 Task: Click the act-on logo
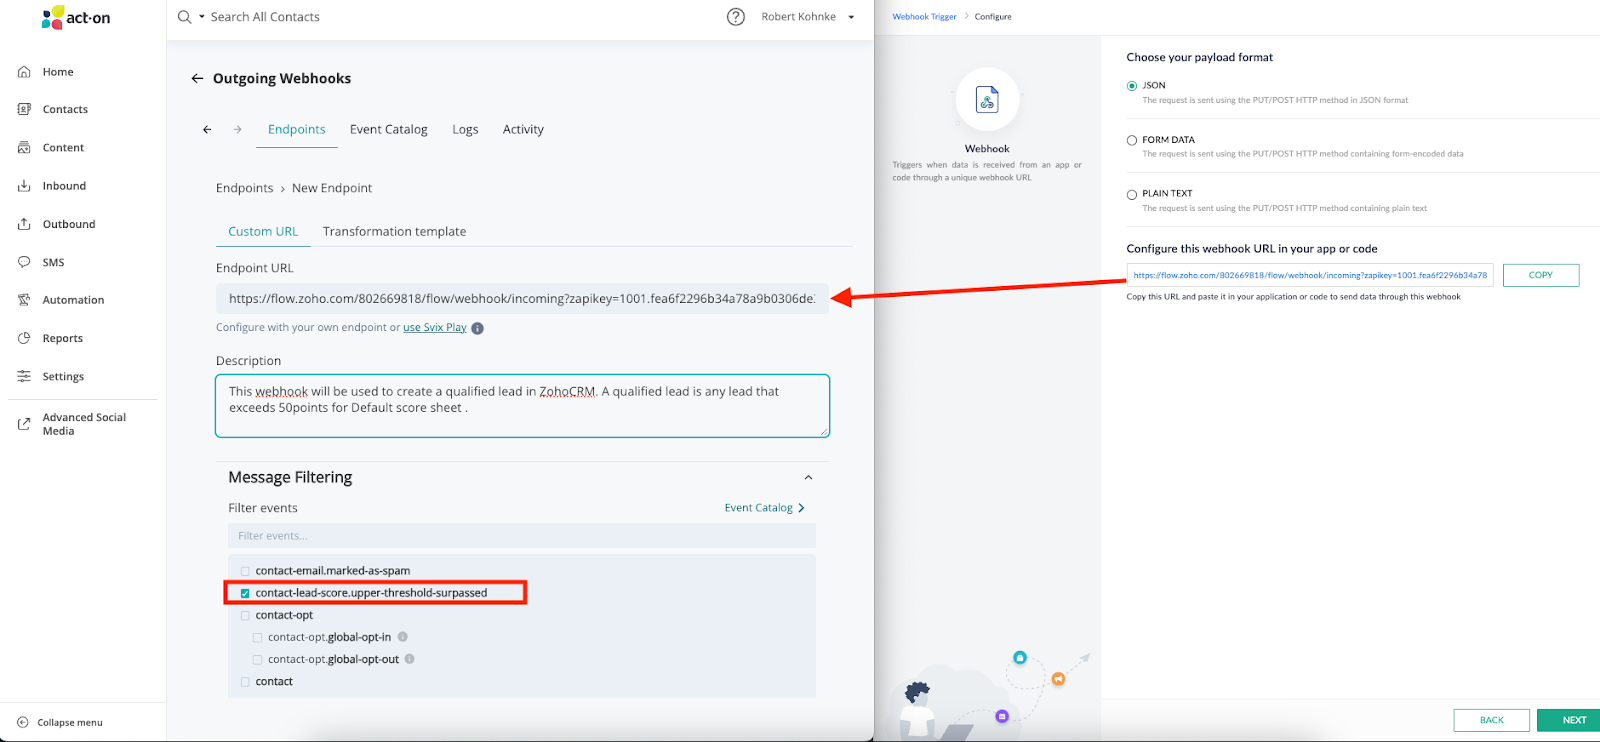[76, 18]
